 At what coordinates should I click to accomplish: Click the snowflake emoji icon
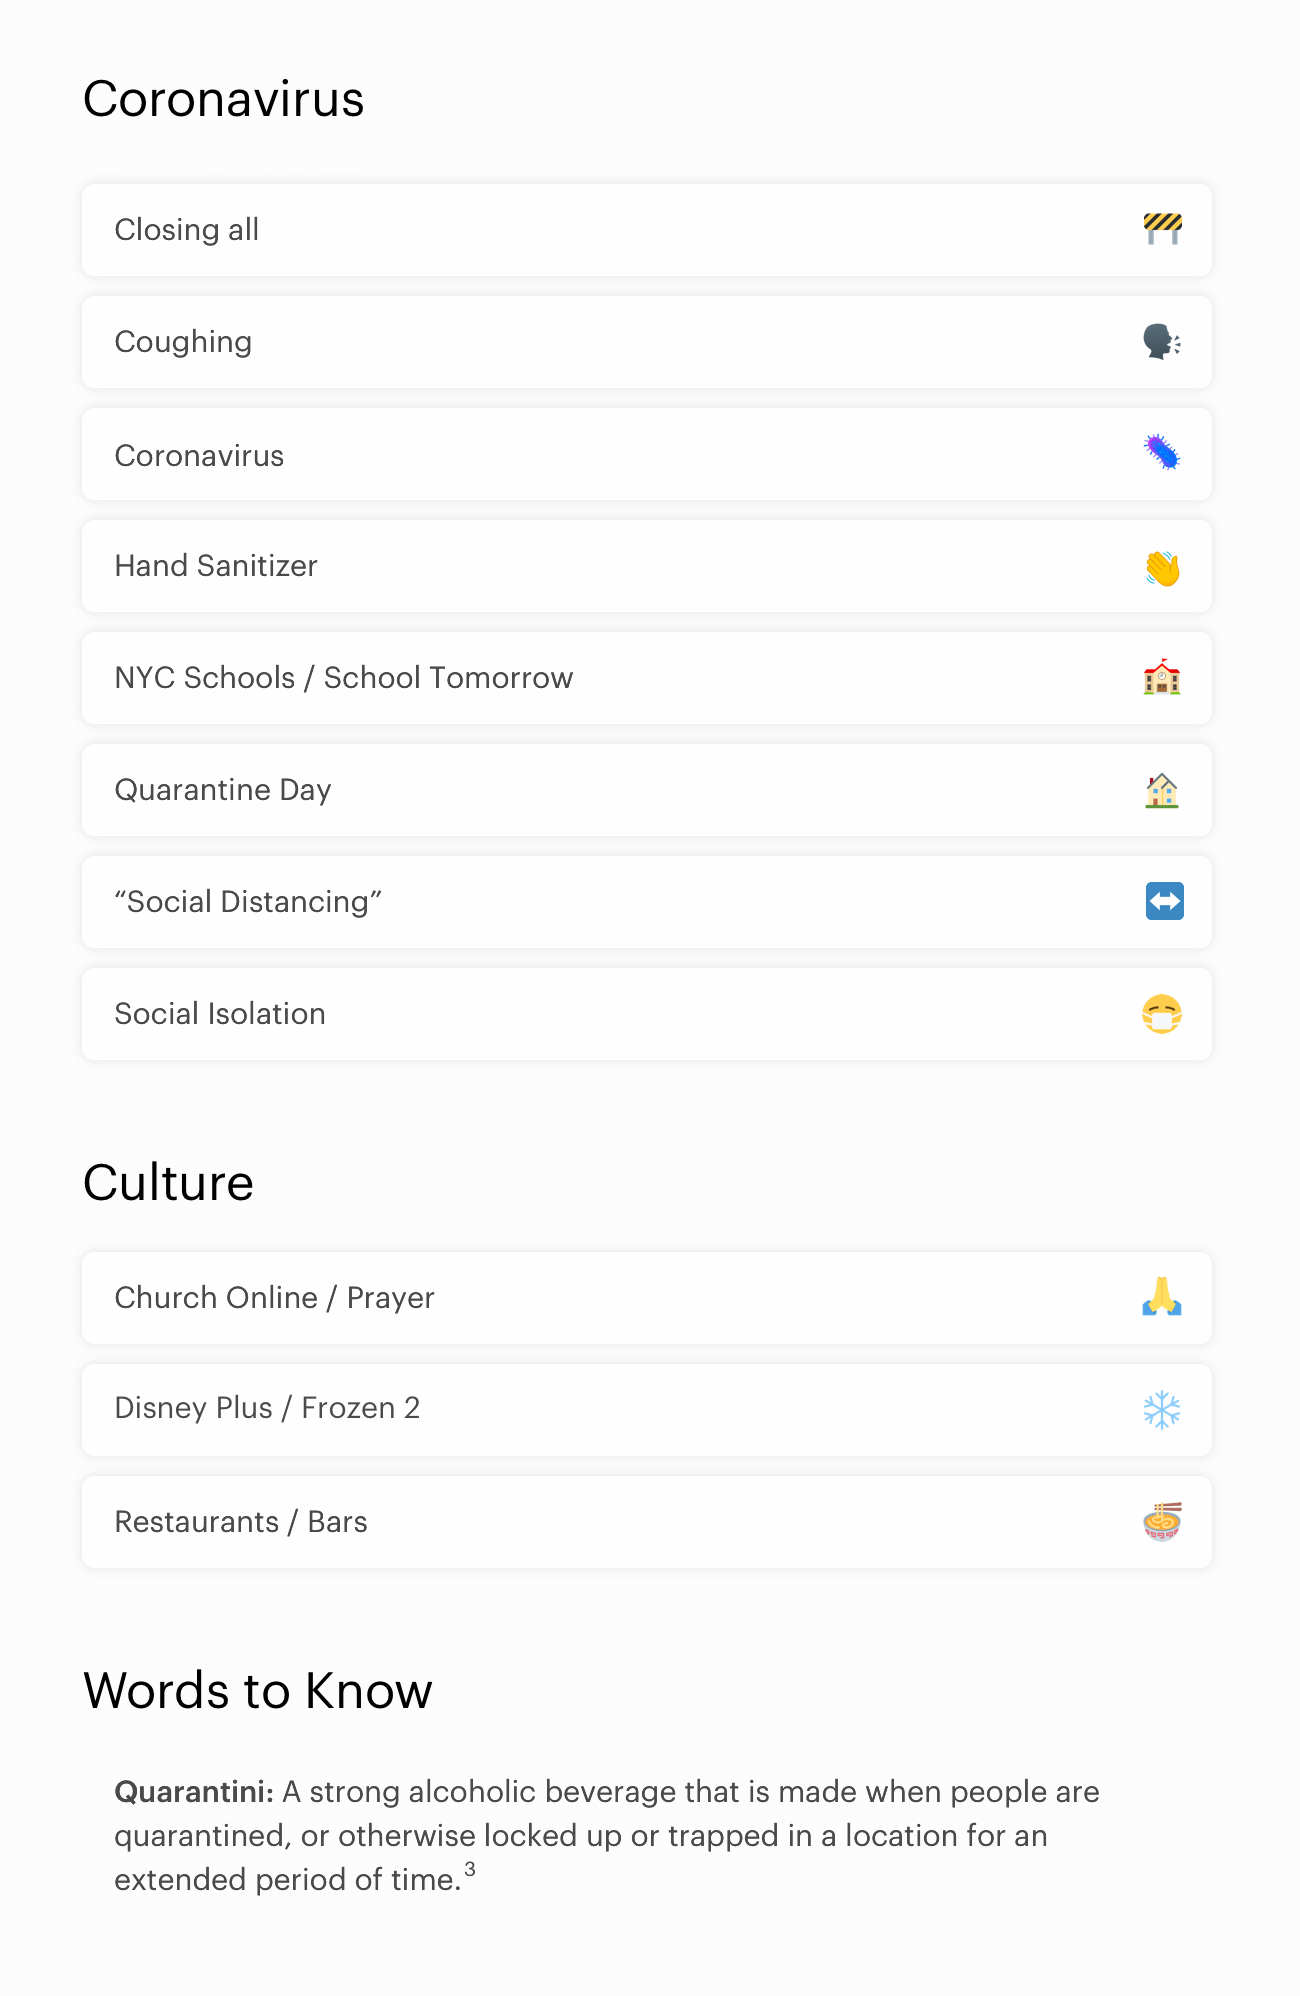click(x=1162, y=1410)
